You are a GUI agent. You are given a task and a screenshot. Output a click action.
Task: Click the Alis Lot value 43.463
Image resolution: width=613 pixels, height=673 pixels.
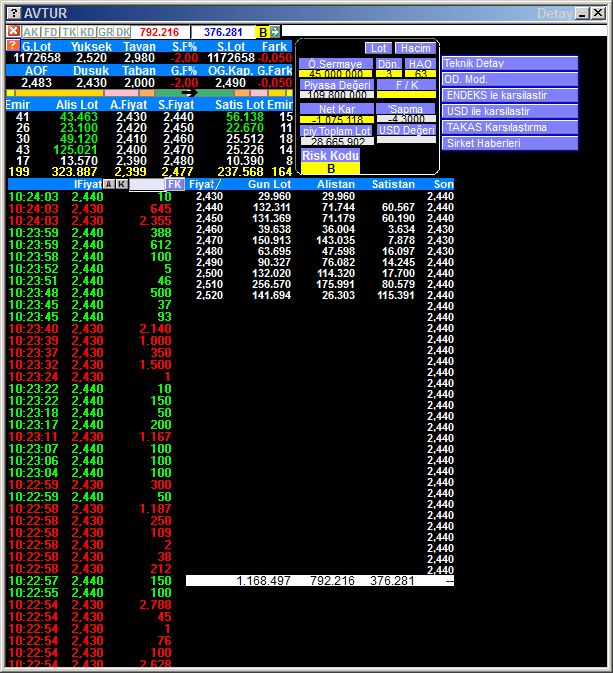pos(79,117)
